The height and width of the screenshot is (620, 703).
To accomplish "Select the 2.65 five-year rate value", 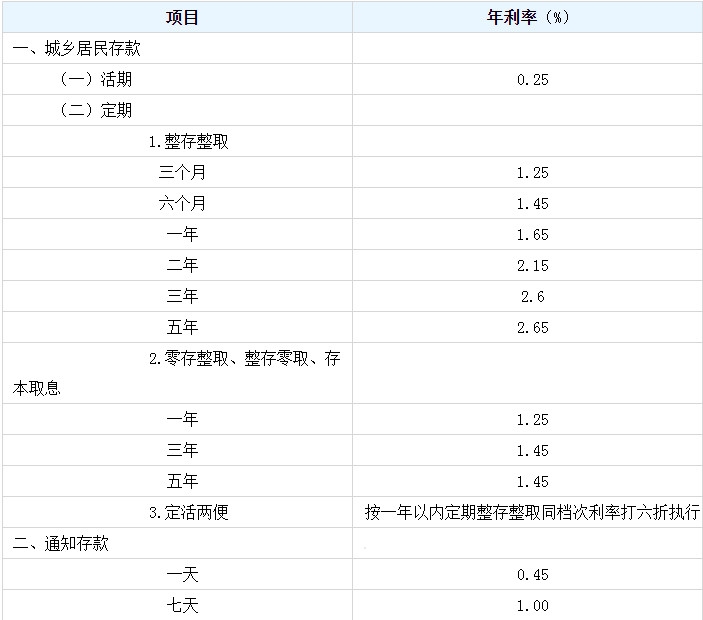I will (x=533, y=327).
